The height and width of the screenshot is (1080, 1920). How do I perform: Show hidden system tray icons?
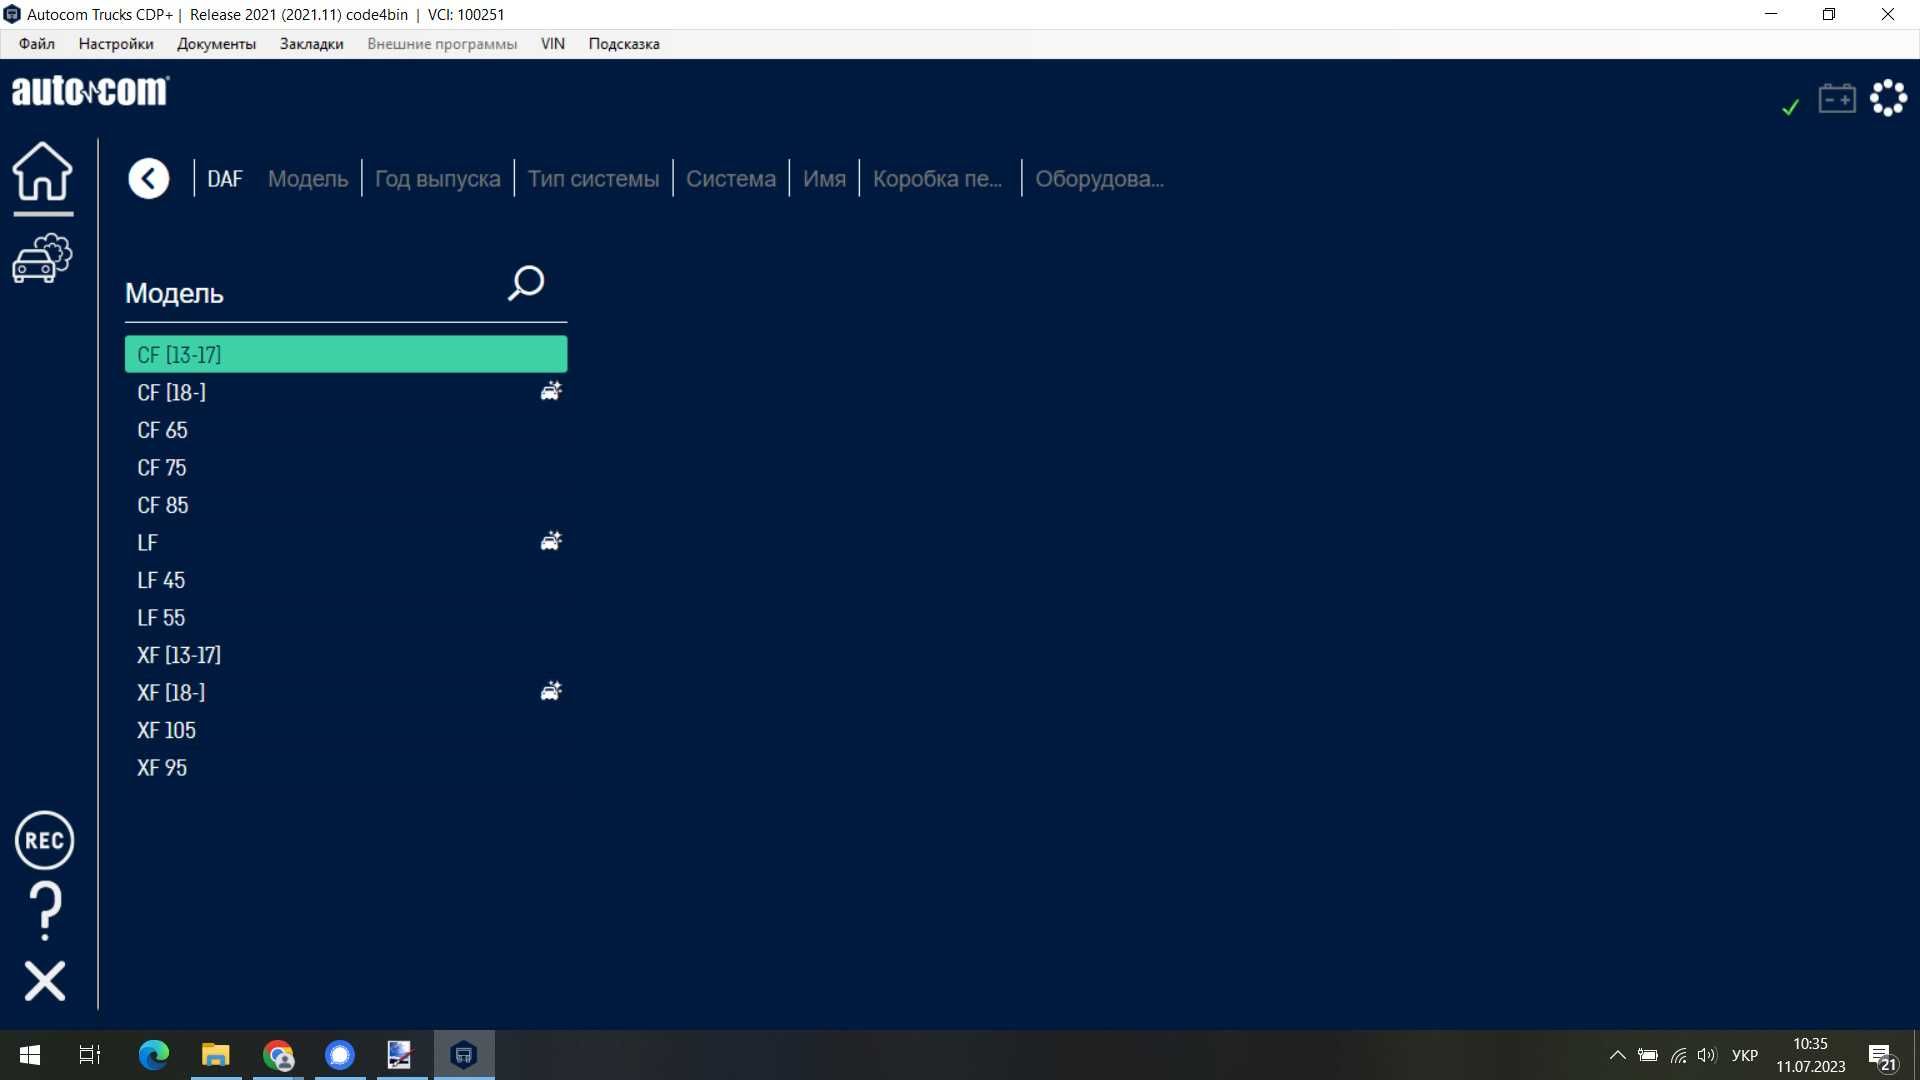pos(1617,1055)
